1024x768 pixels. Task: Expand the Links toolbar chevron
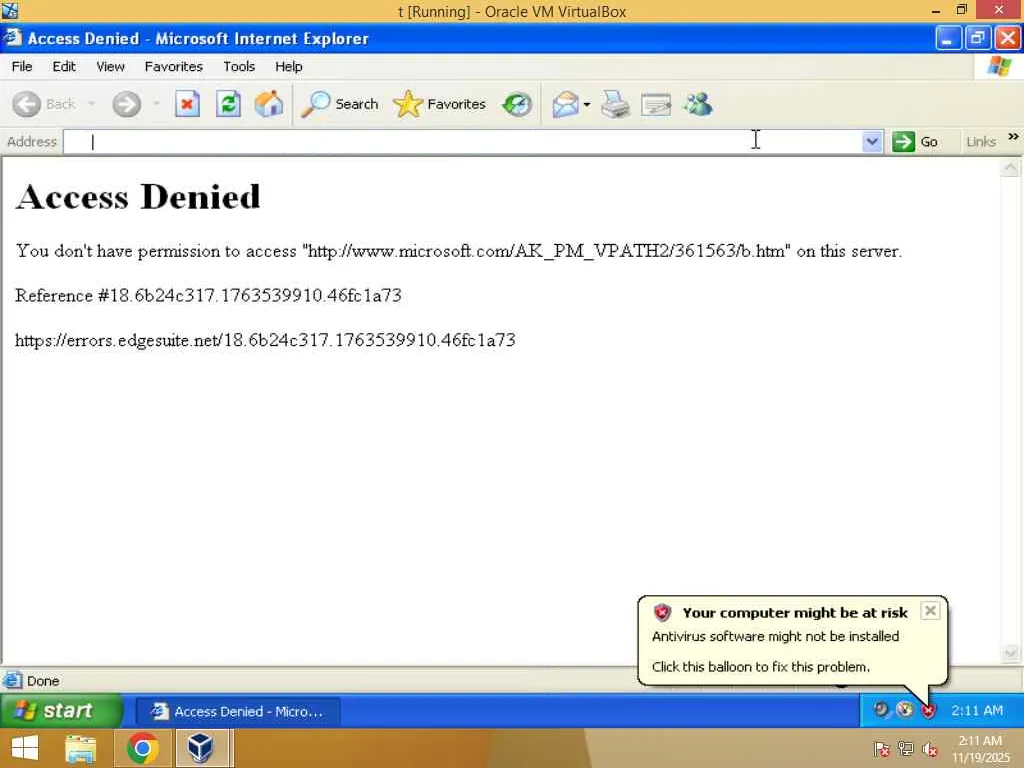(1013, 136)
